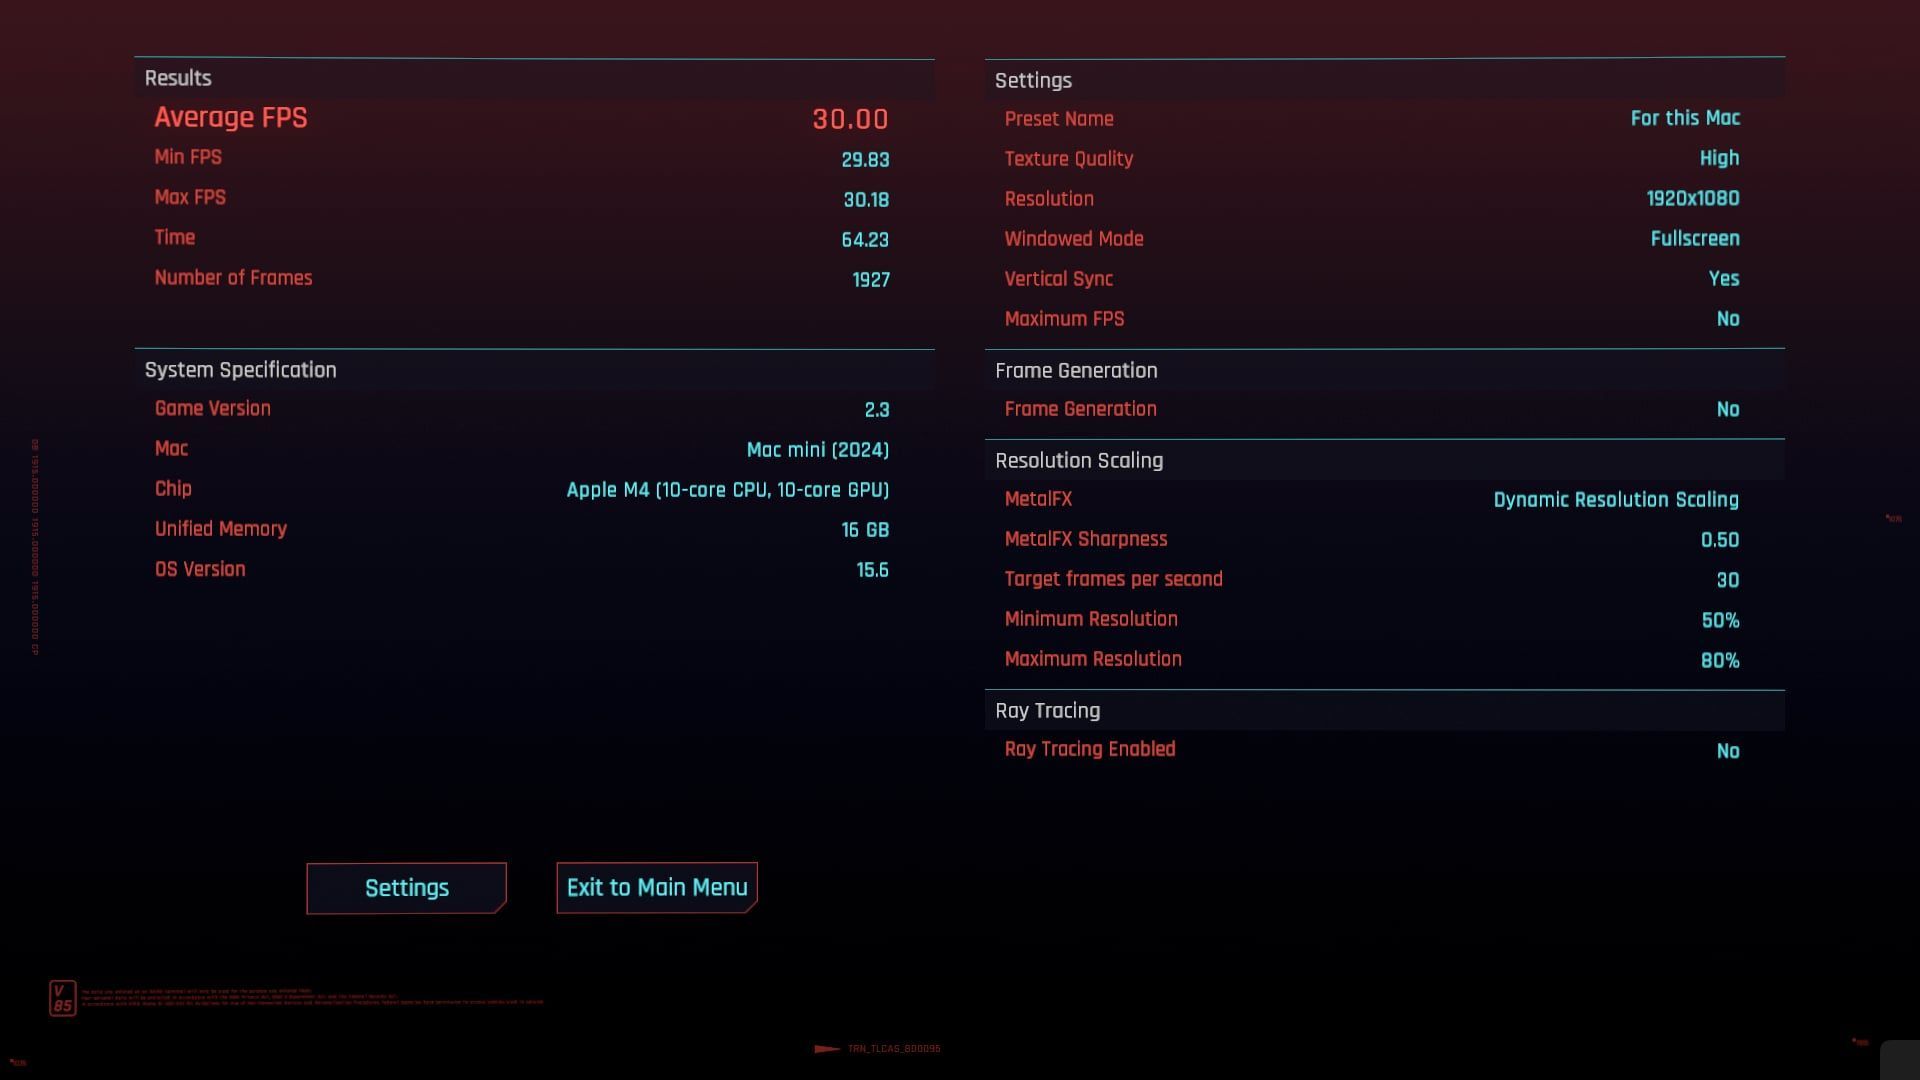Click the Chip Apple M4 specification text

(727, 490)
